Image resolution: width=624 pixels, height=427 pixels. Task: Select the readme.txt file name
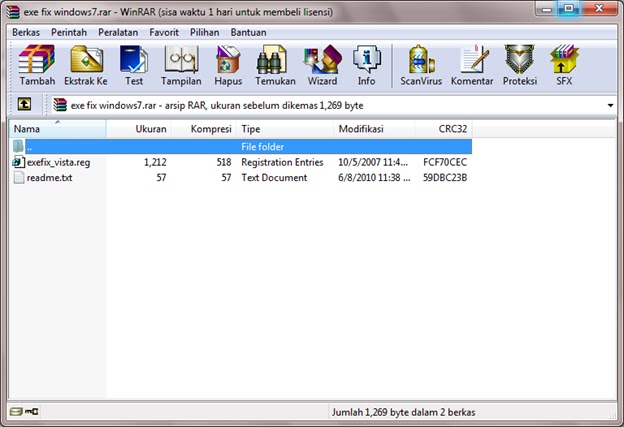[49, 177]
